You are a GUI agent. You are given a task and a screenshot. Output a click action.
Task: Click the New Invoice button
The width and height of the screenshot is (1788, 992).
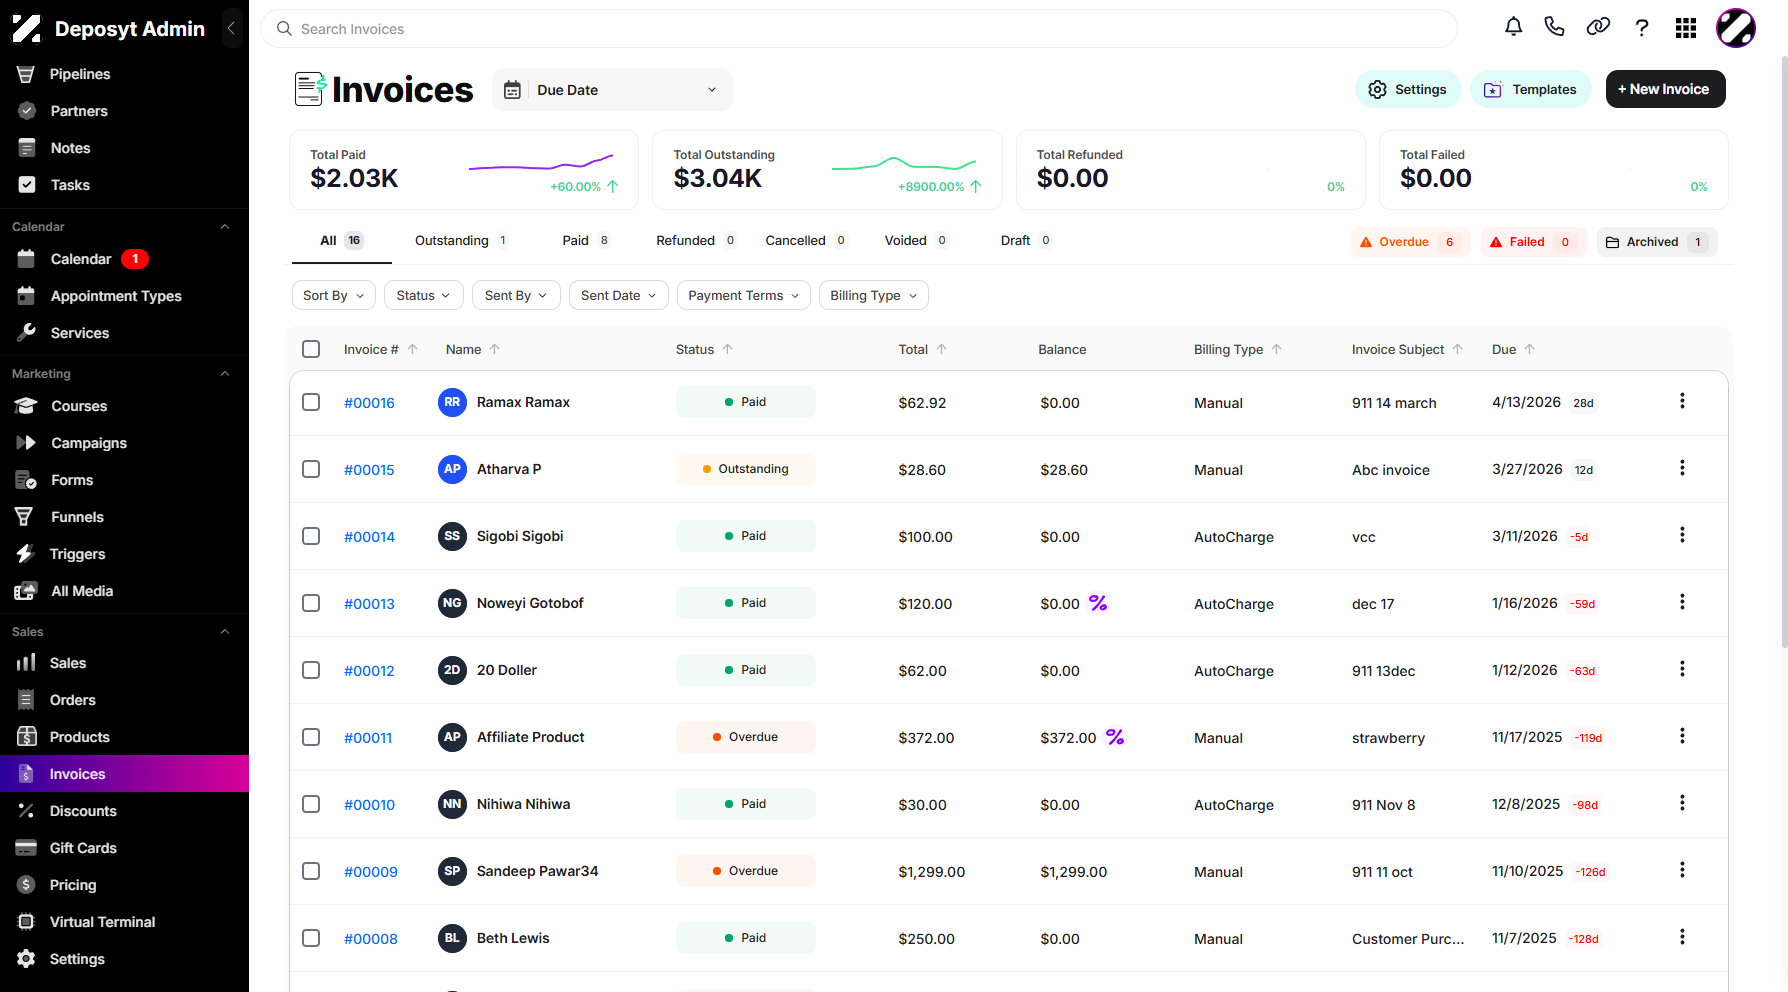(x=1665, y=89)
